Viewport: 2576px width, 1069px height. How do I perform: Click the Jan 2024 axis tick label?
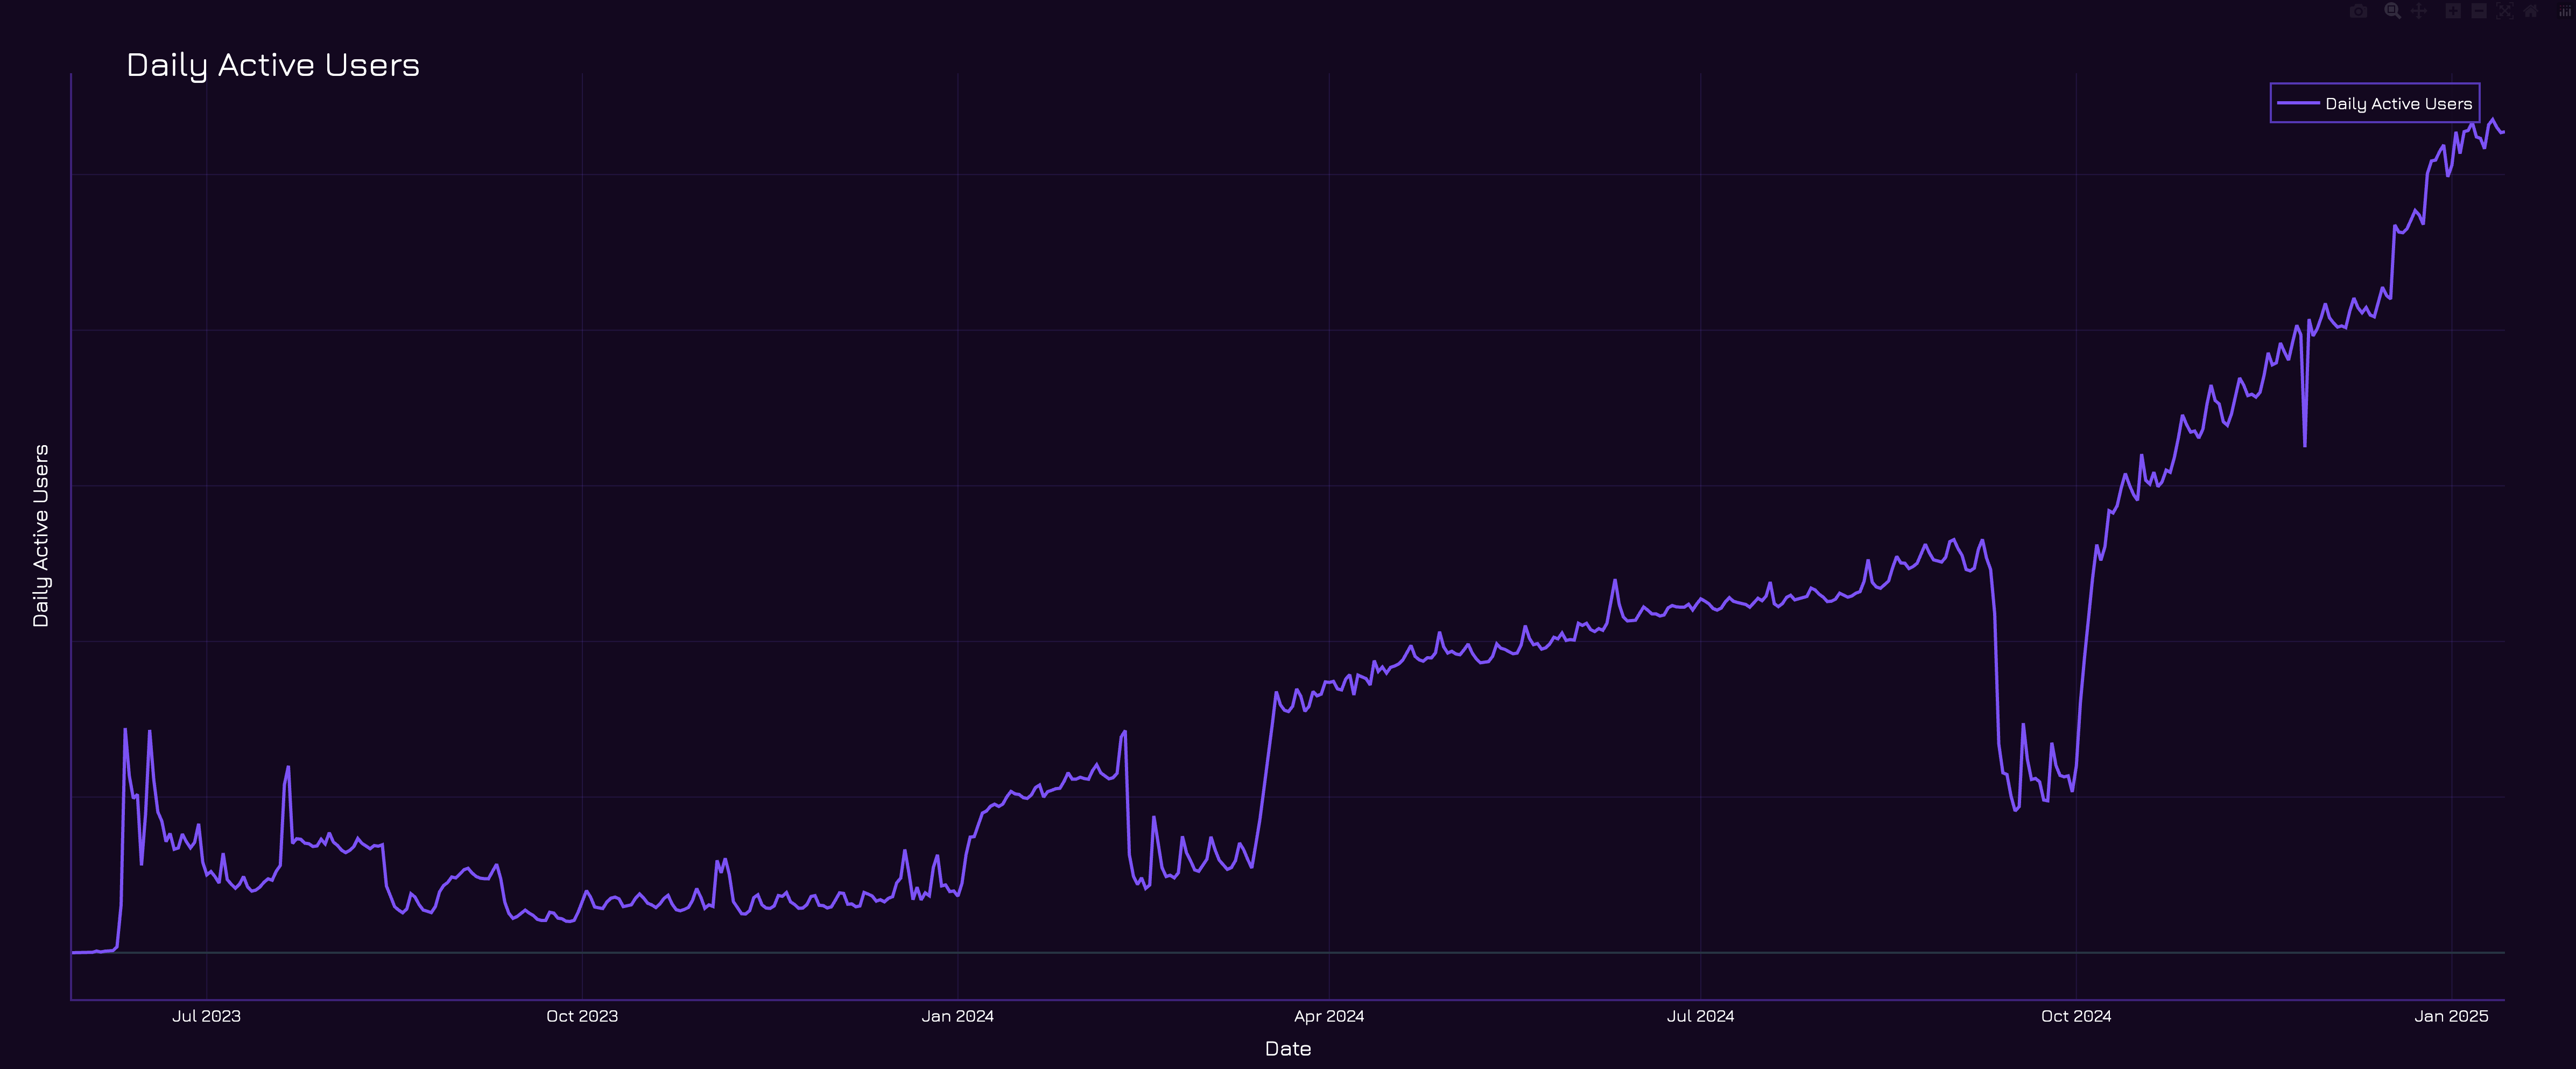(957, 1016)
